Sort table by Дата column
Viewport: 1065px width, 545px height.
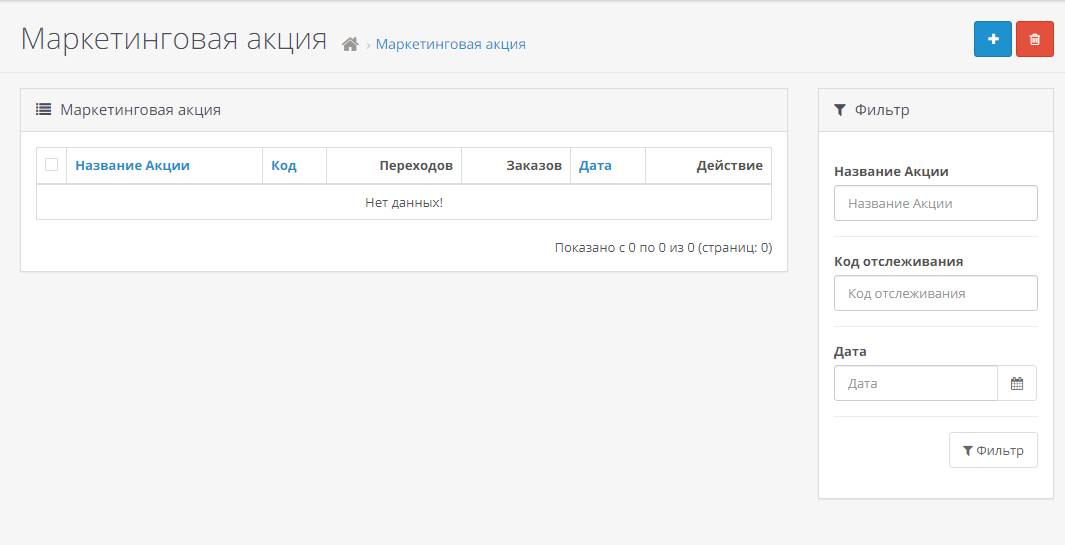pyautogui.click(x=595, y=166)
